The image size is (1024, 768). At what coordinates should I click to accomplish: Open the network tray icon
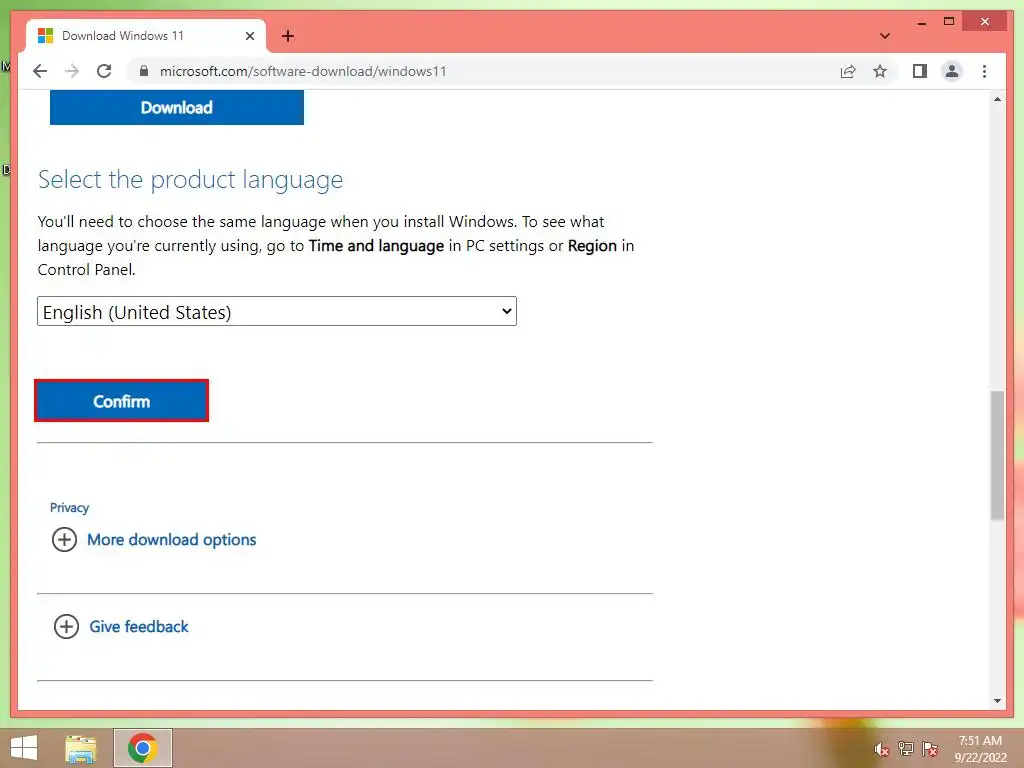pyautogui.click(x=905, y=749)
